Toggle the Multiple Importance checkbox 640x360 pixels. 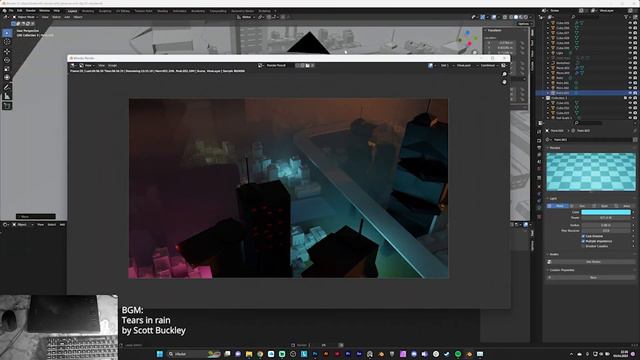[583, 241]
